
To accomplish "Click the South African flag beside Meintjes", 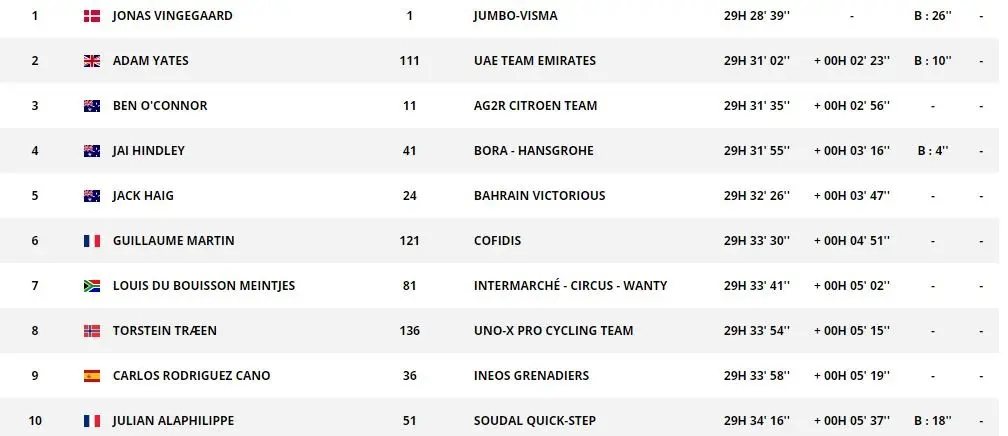I will tap(92, 286).
